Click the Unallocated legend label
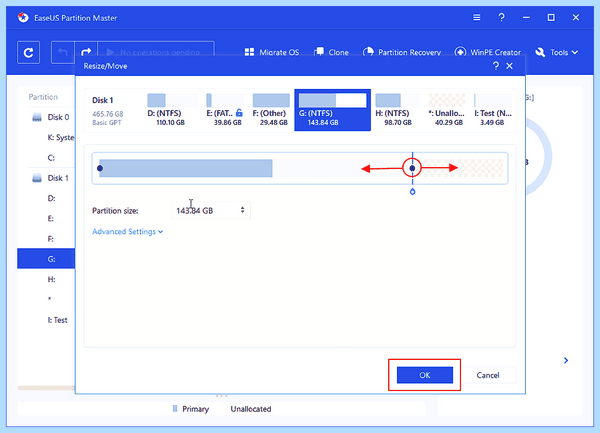 (x=251, y=409)
